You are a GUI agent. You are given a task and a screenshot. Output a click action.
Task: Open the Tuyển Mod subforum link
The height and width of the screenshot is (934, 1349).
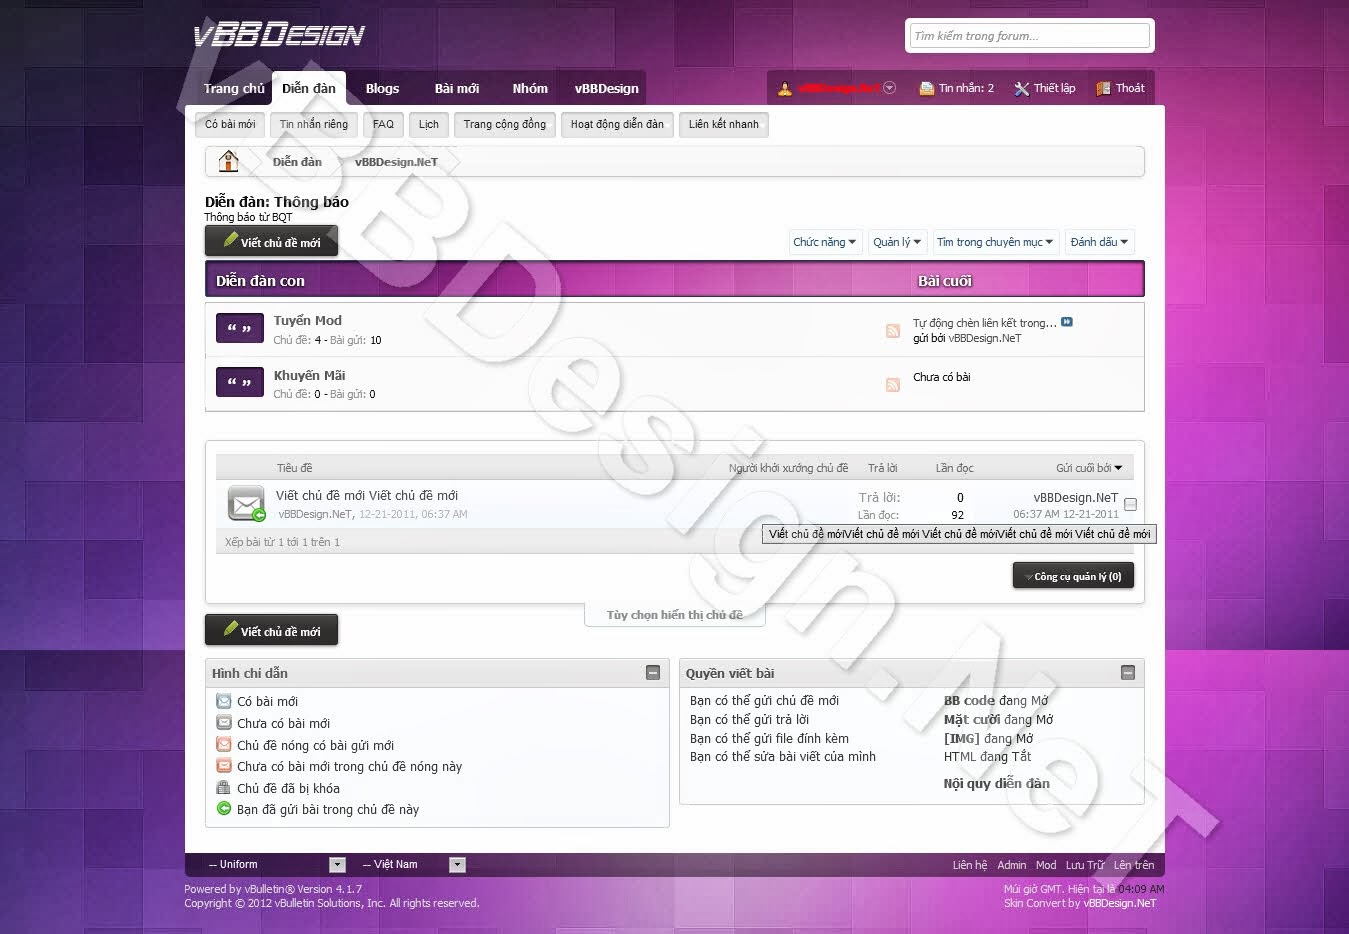tap(308, 320)
